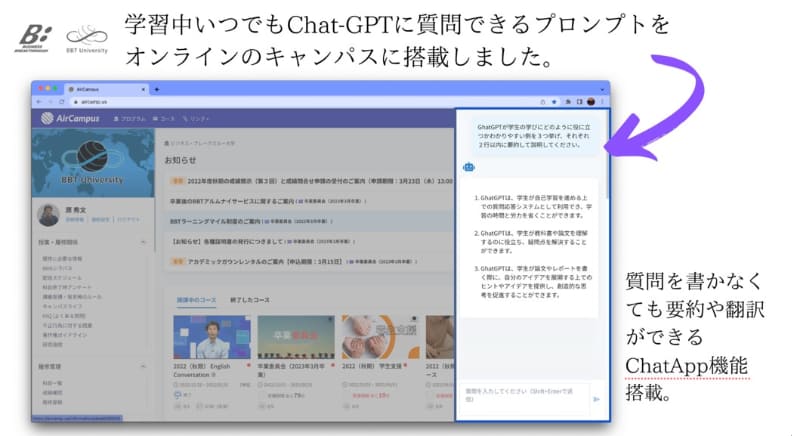Select the AirCampus browser tab
This screenshot has width=800, height=436.
coord(106,89)
